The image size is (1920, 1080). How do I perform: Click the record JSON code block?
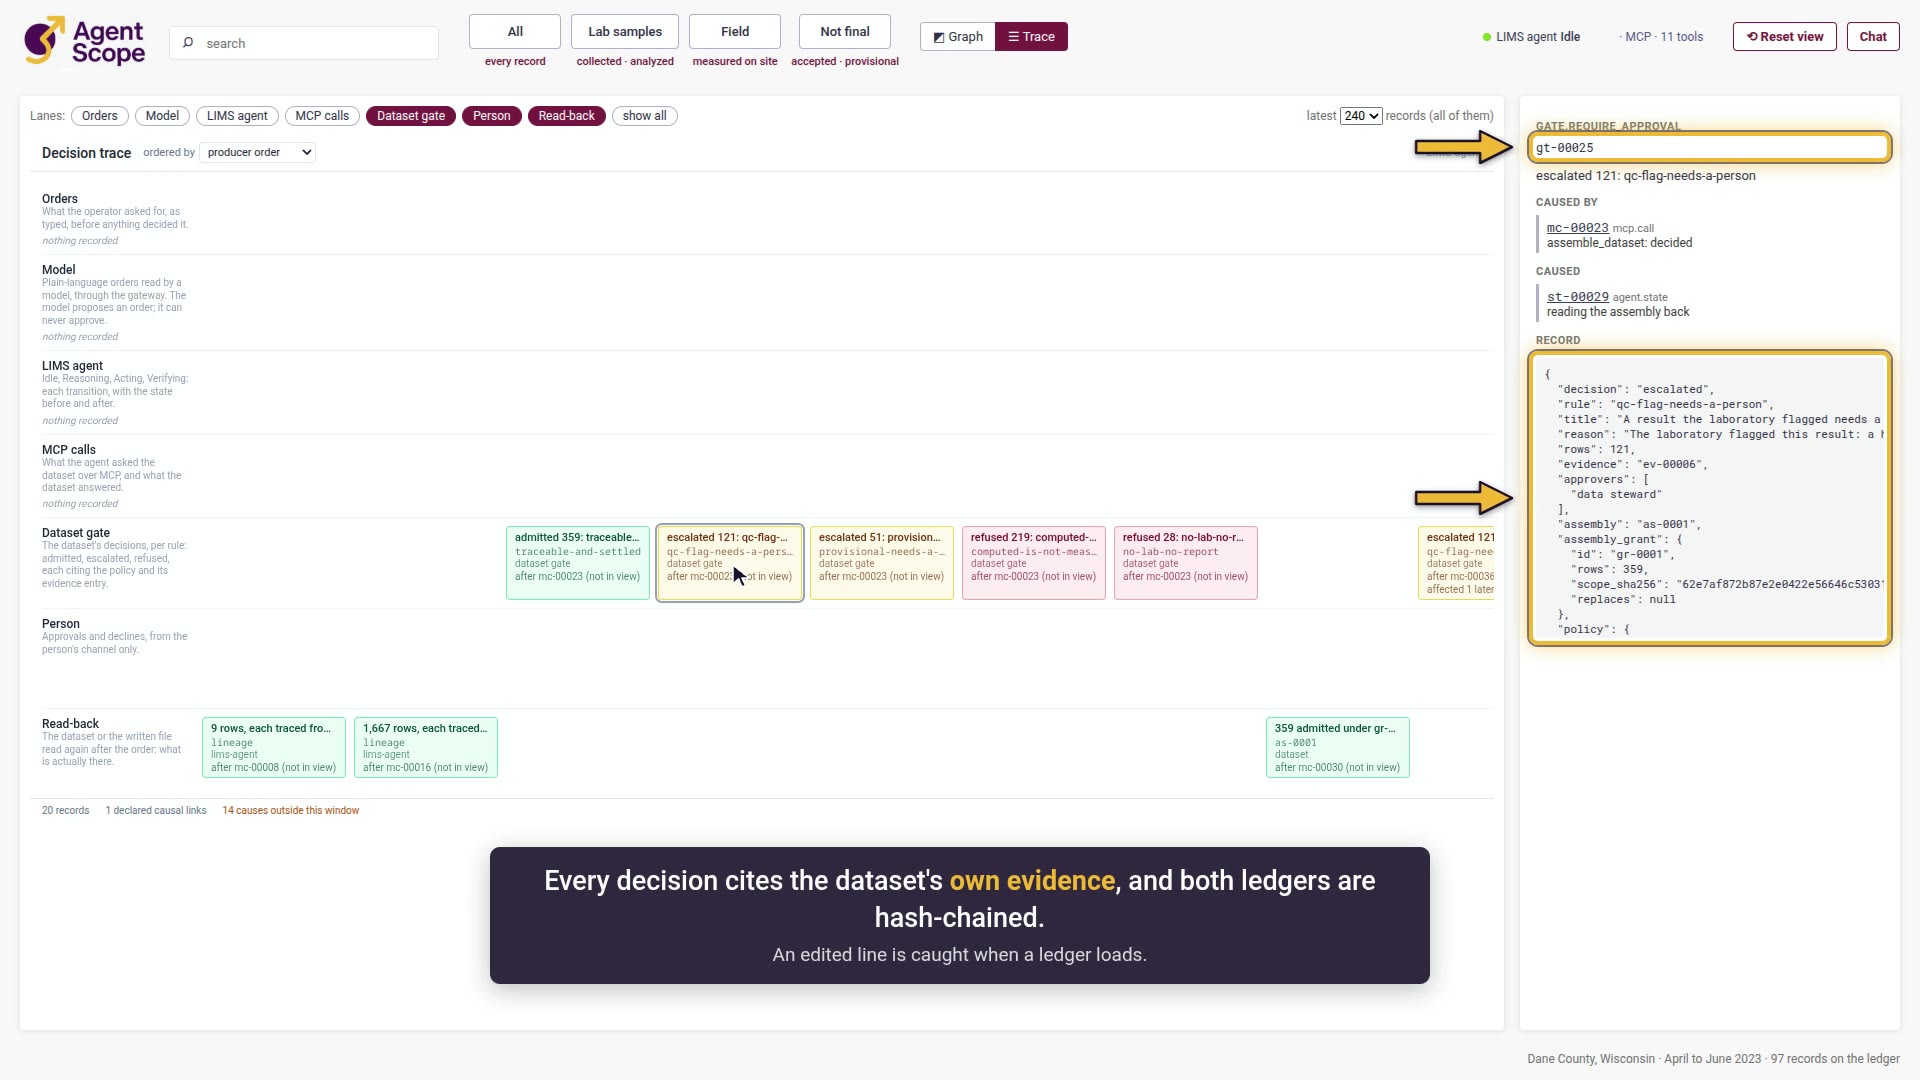[1710, 498]
